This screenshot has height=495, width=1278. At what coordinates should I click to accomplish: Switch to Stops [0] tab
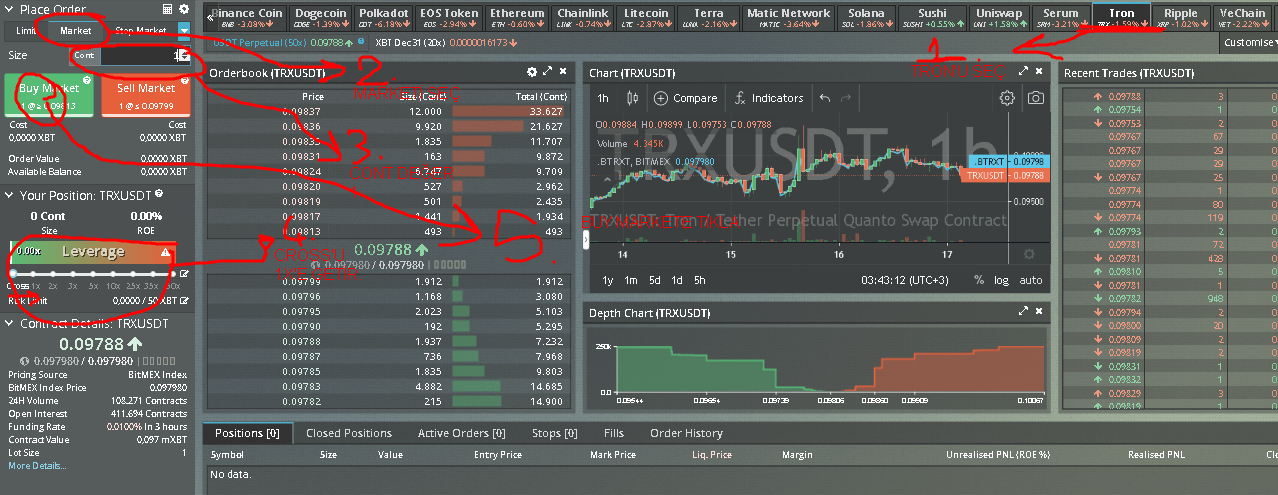[x=553, y=433]
